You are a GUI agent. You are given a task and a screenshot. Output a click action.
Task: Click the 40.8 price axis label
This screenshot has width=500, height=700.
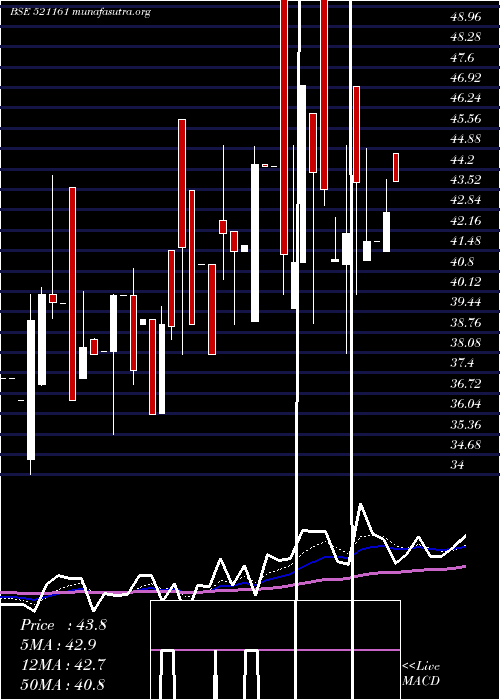462,262
